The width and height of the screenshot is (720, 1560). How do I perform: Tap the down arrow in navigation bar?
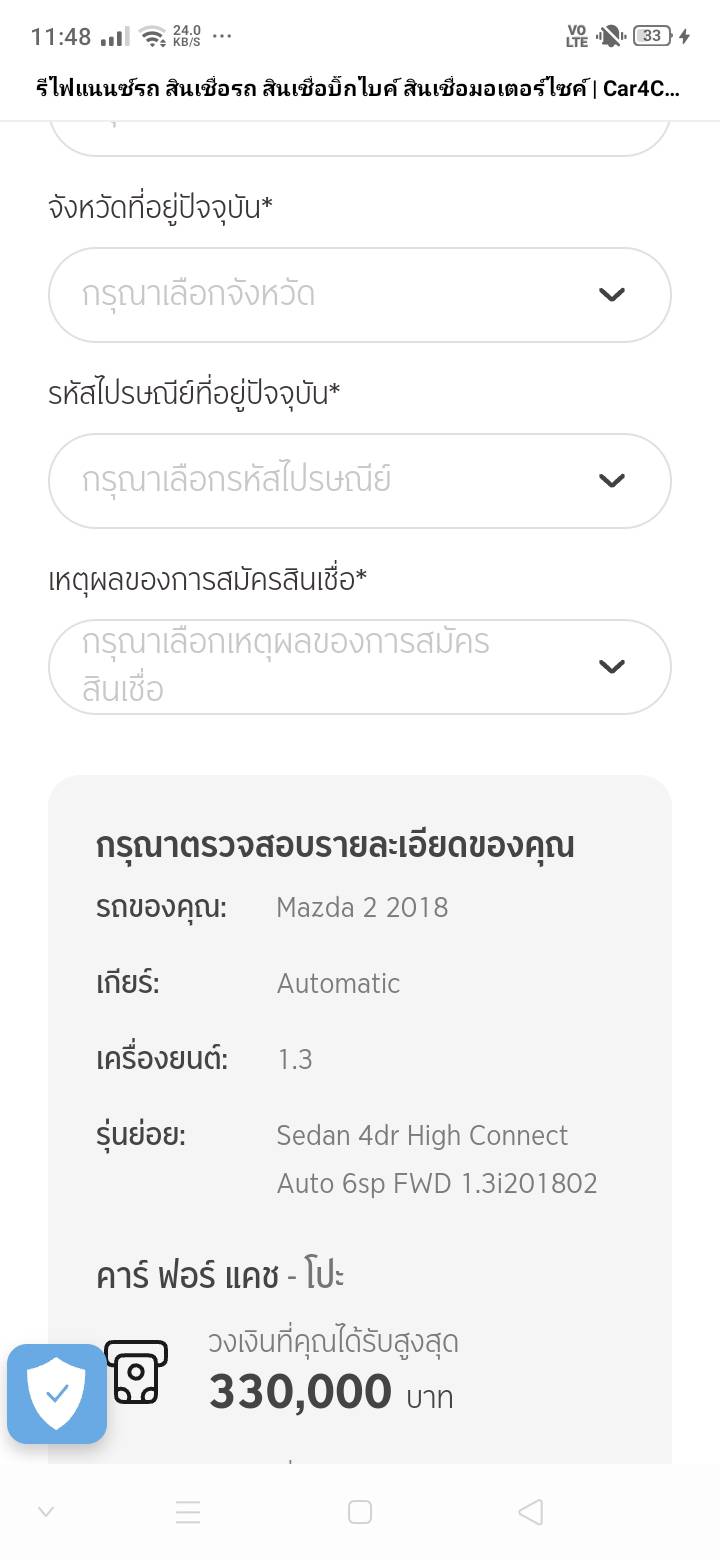coord(46,1512)
